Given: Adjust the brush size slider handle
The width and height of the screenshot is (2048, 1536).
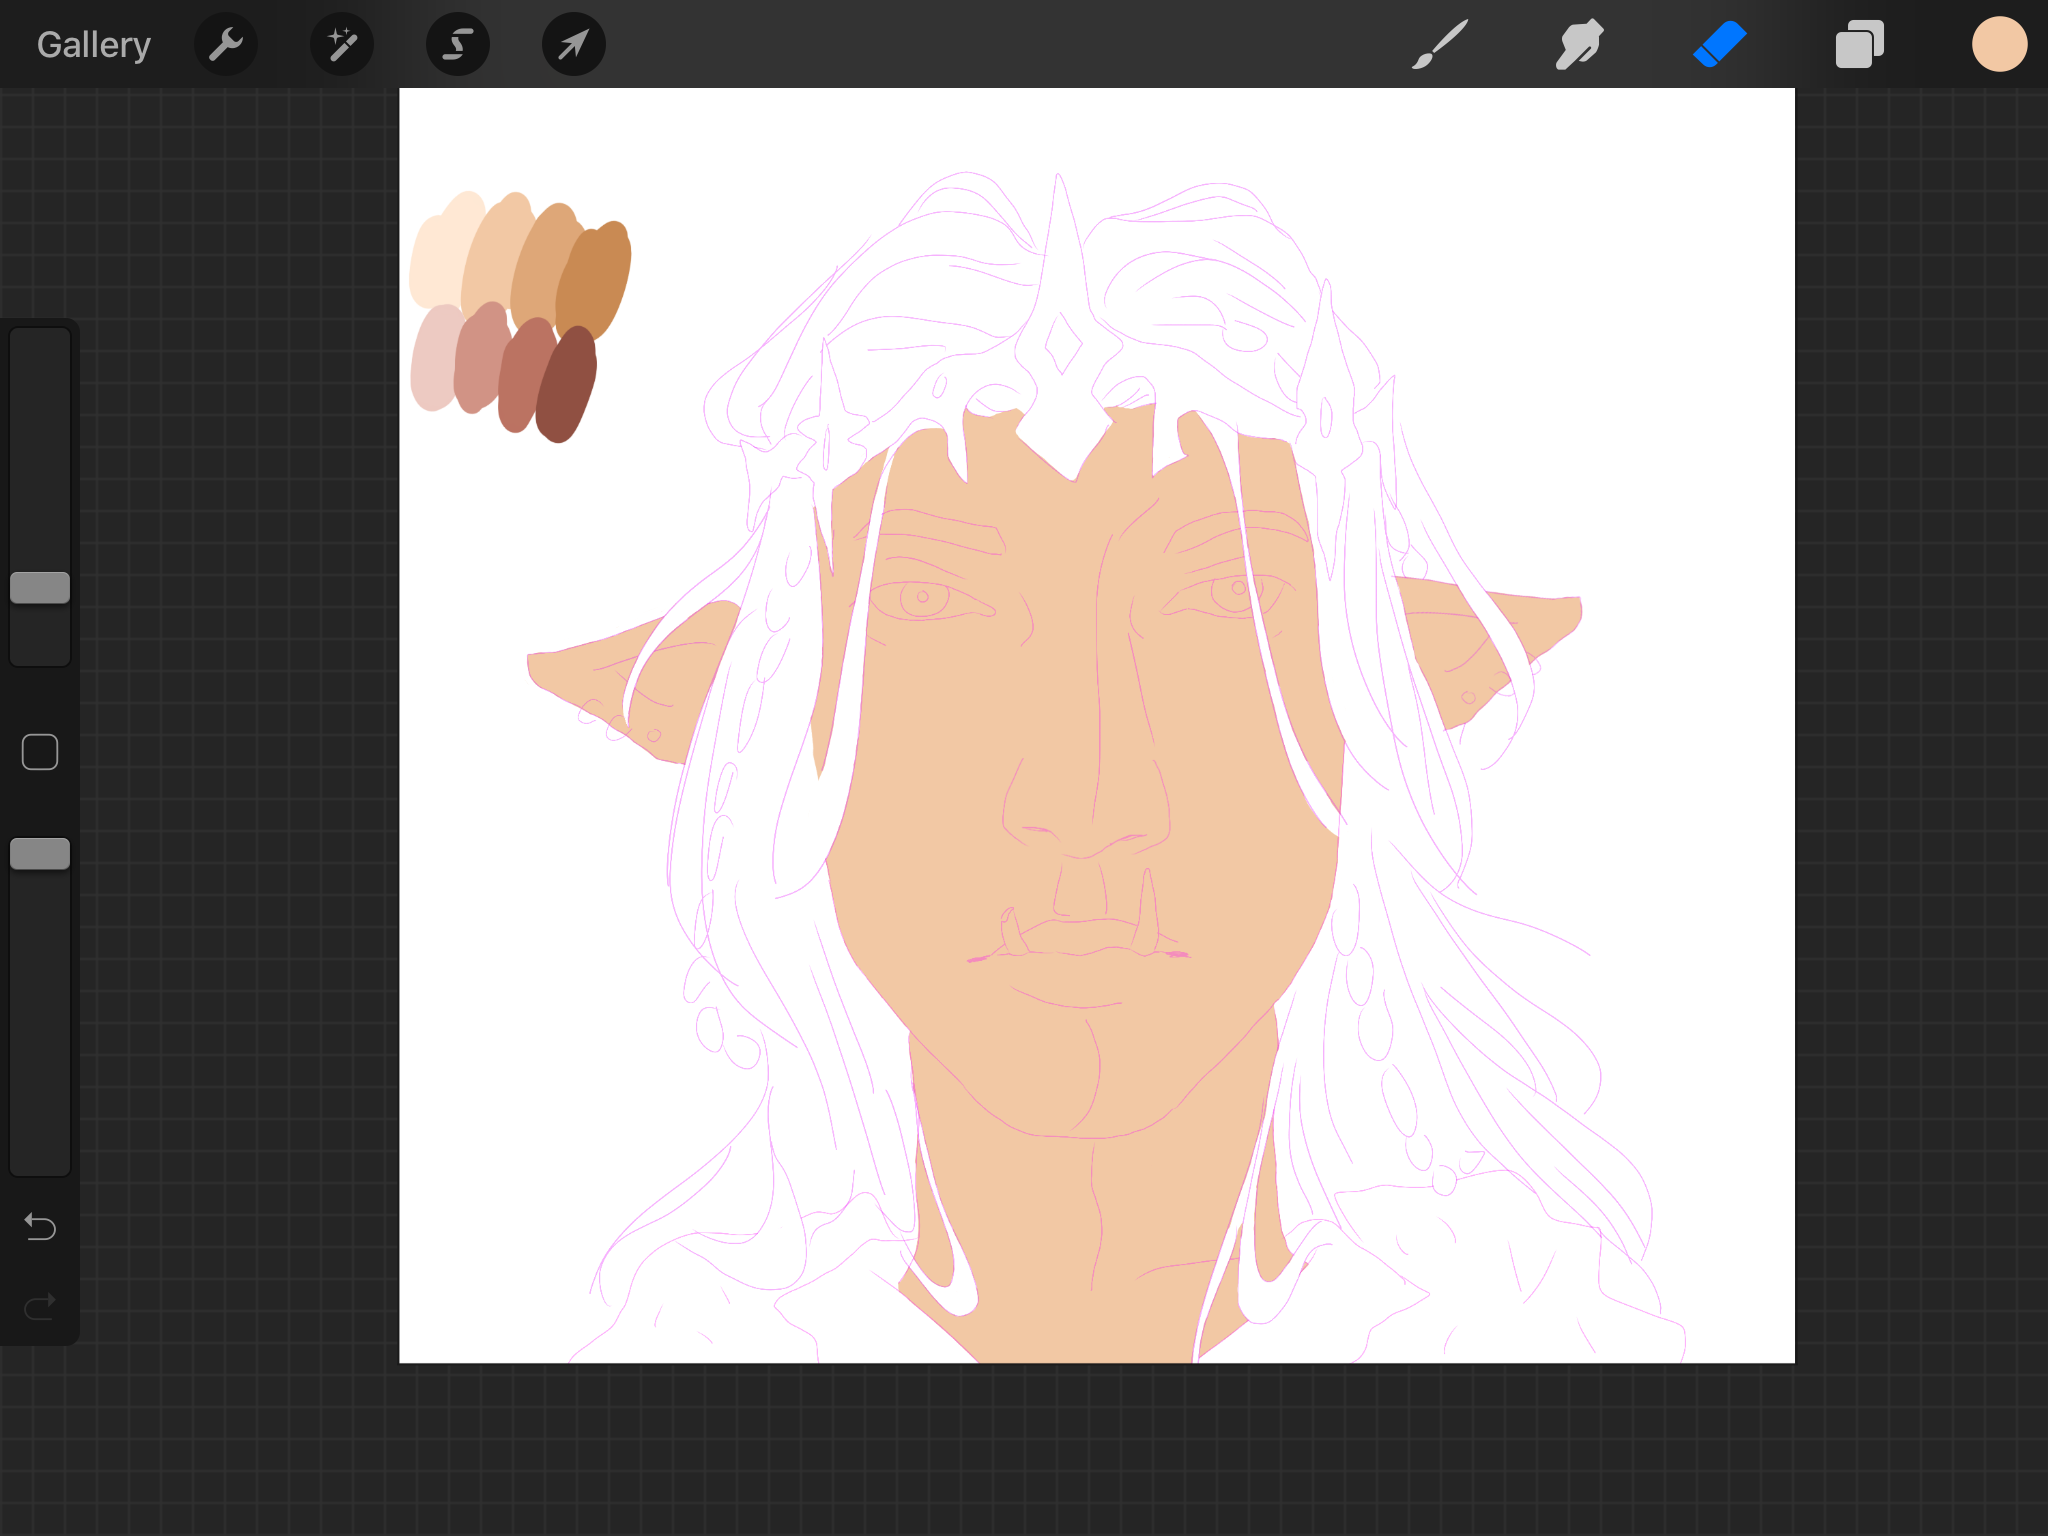Looking at the screenshot, I should click(x=40, y=588).
